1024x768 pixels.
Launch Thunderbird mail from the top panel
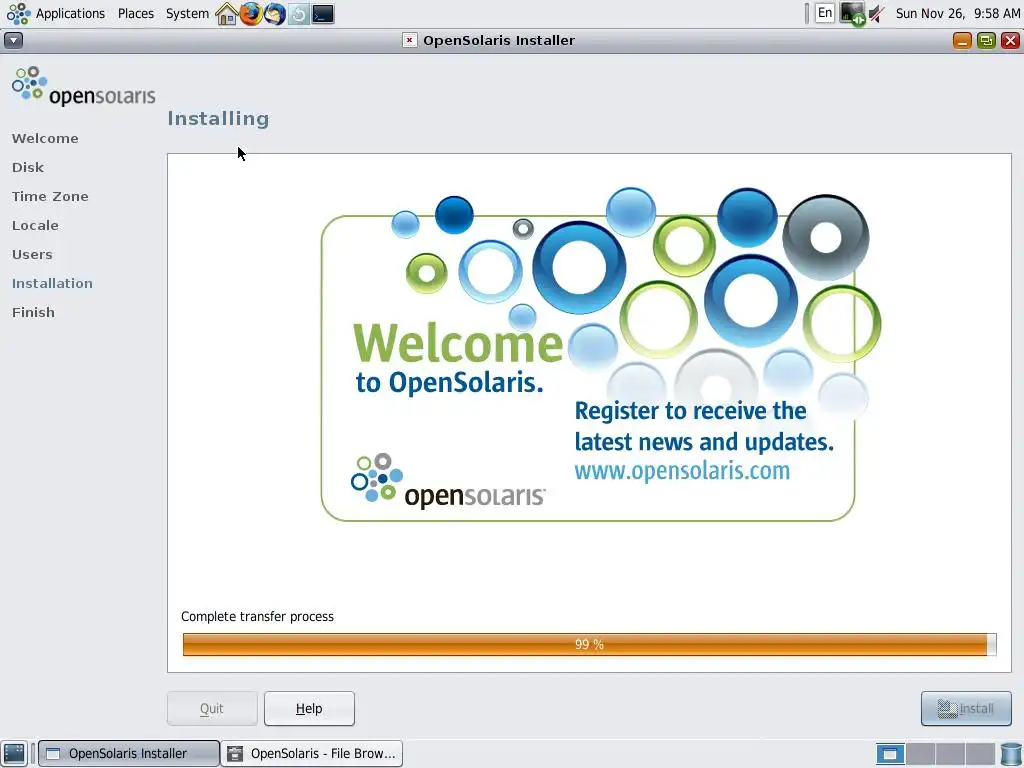point(275,14)
